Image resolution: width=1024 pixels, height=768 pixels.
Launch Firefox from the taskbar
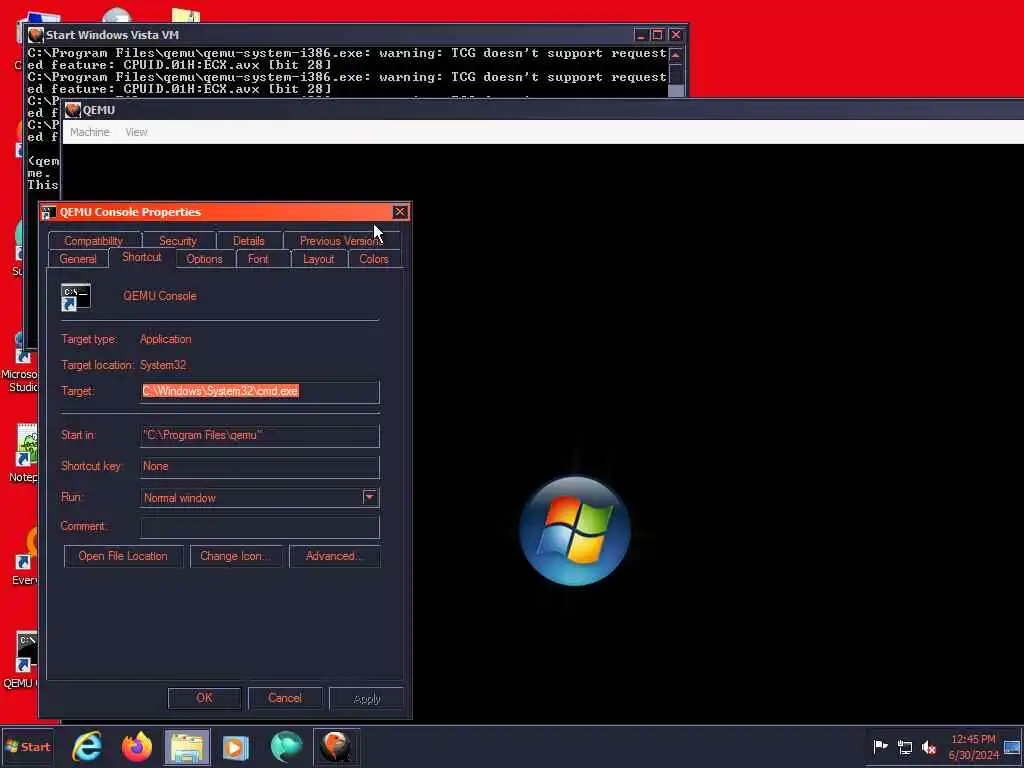[136, 746]
